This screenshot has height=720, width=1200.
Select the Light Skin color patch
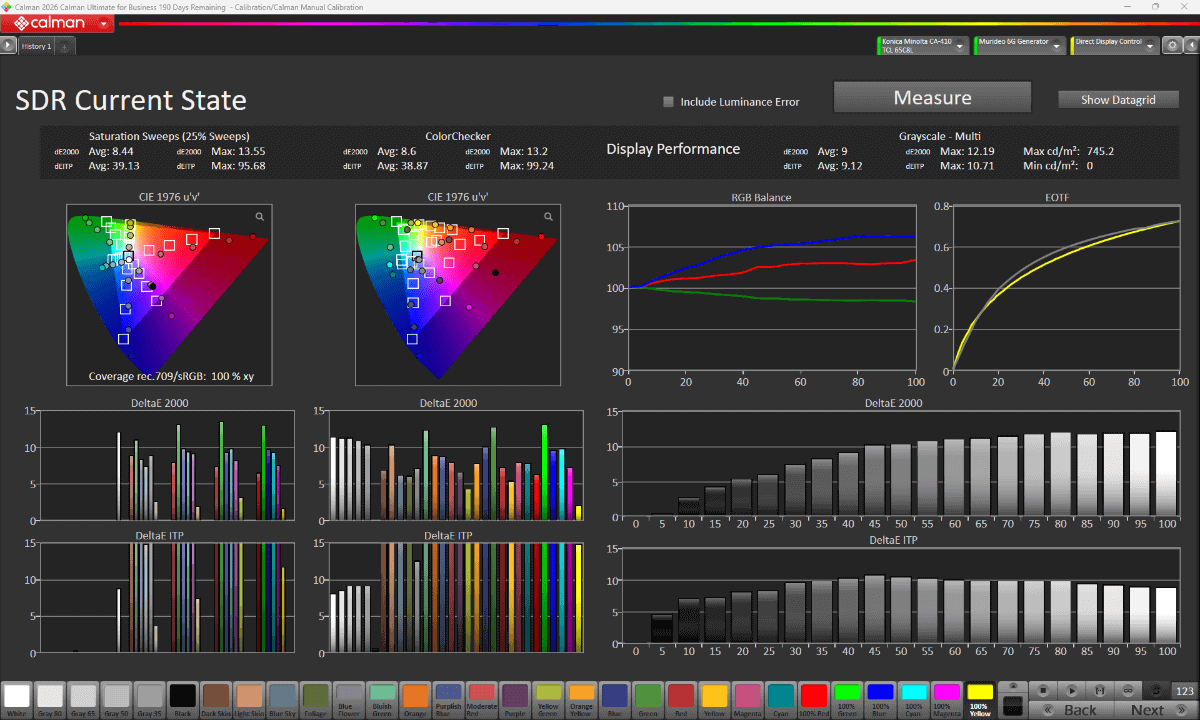pyautogui.click(x=248, y=698)
